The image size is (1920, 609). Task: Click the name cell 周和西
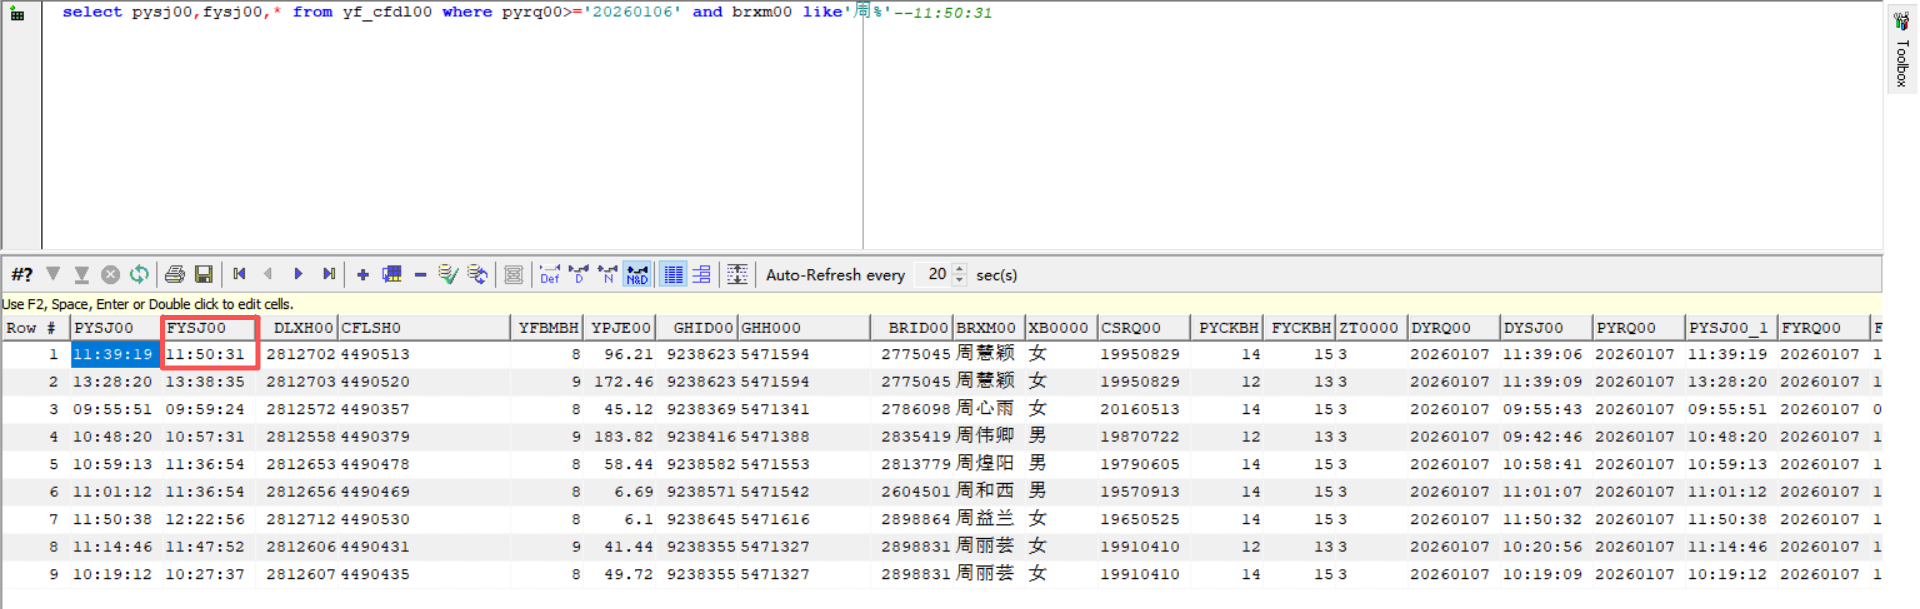[988, 492]
